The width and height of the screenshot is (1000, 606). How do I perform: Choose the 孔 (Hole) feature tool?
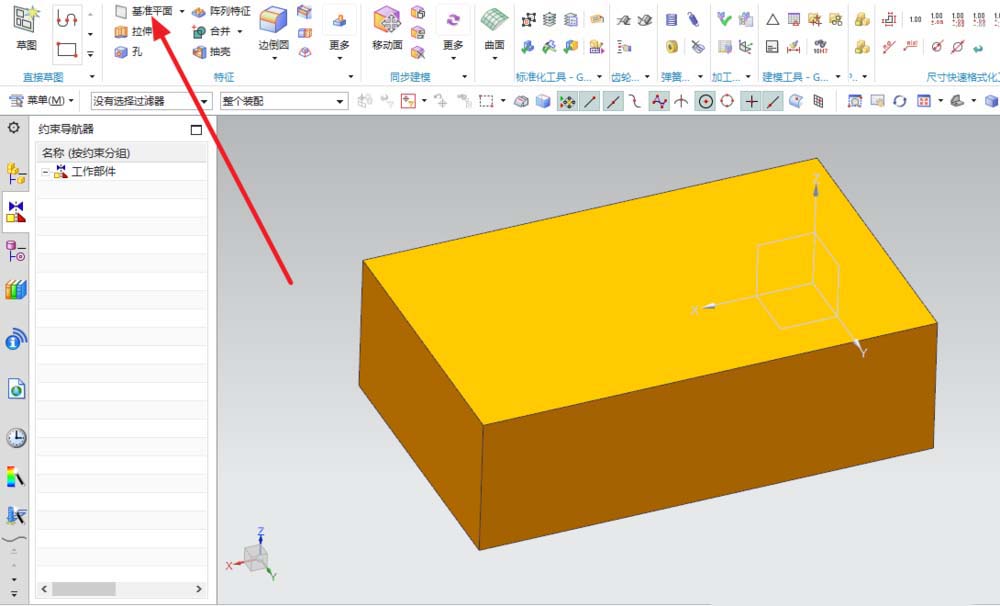click(130, 51)
